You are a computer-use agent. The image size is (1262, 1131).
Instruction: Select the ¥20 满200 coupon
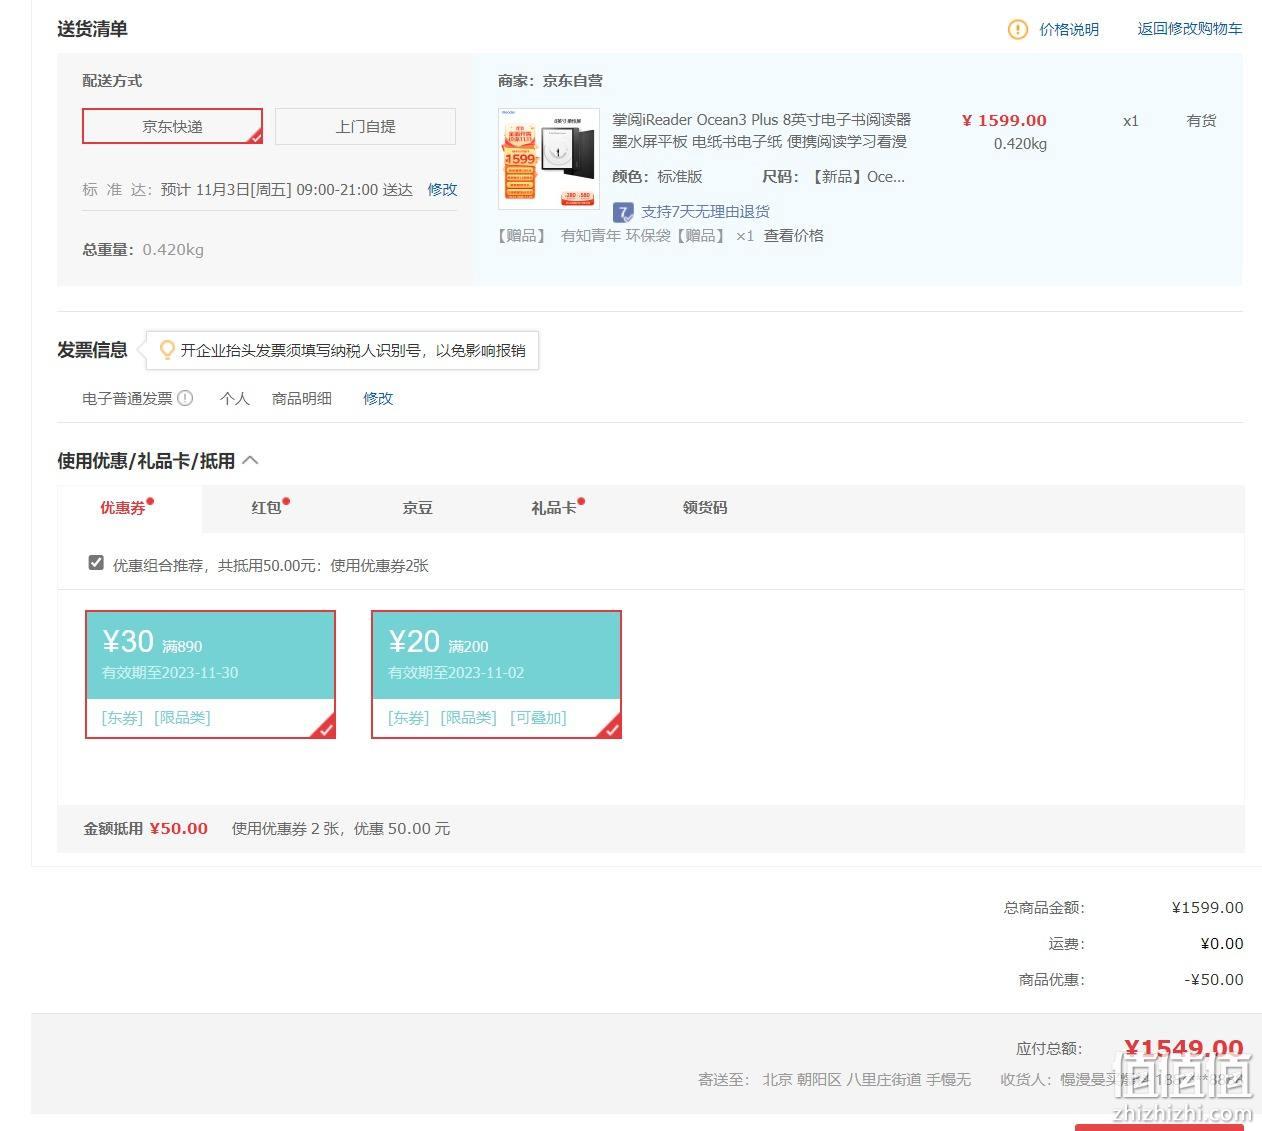pyautogui.click(x=496, y=675)
